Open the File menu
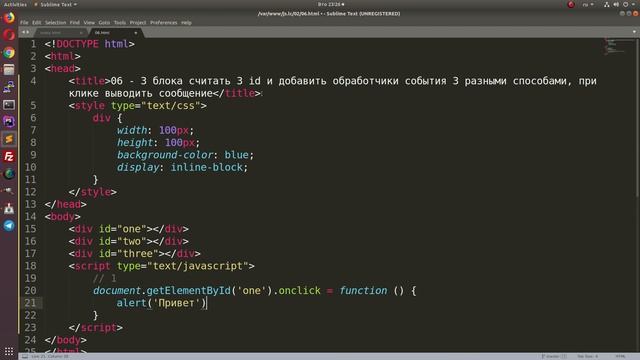 [24, 22]
